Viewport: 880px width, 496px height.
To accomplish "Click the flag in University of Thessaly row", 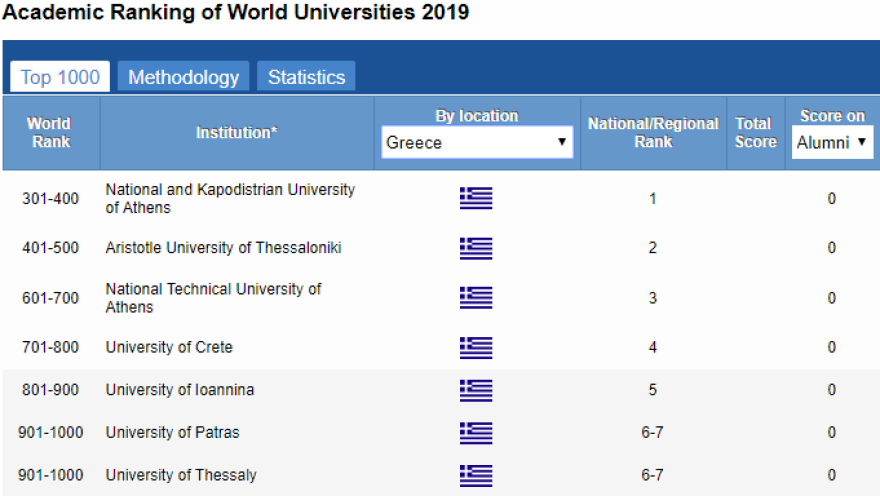I will [476, 475].
